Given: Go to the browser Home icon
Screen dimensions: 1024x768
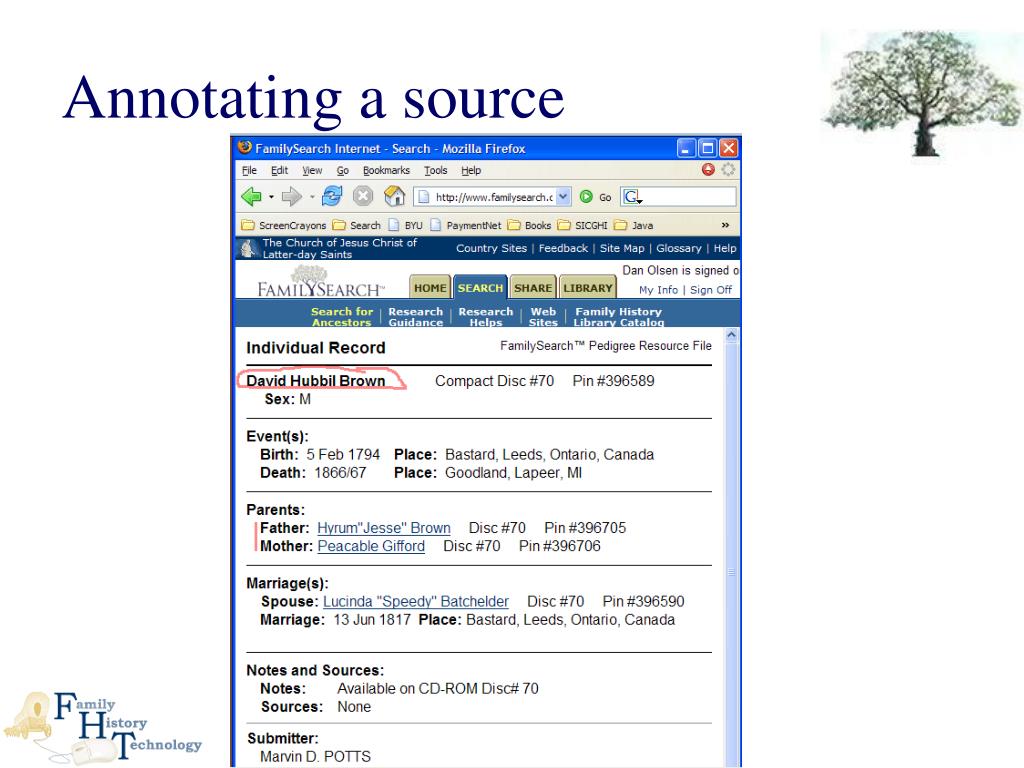Looking at the screenshot, I should tap(394, 196).
